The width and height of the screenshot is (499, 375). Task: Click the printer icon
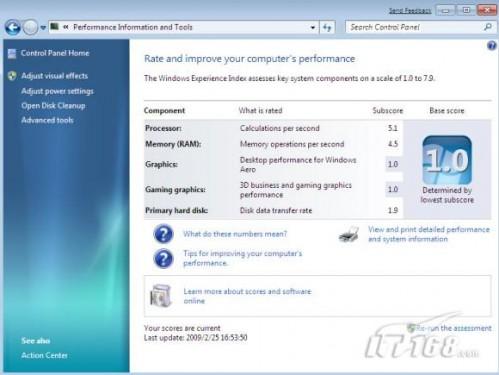(349, 234)
